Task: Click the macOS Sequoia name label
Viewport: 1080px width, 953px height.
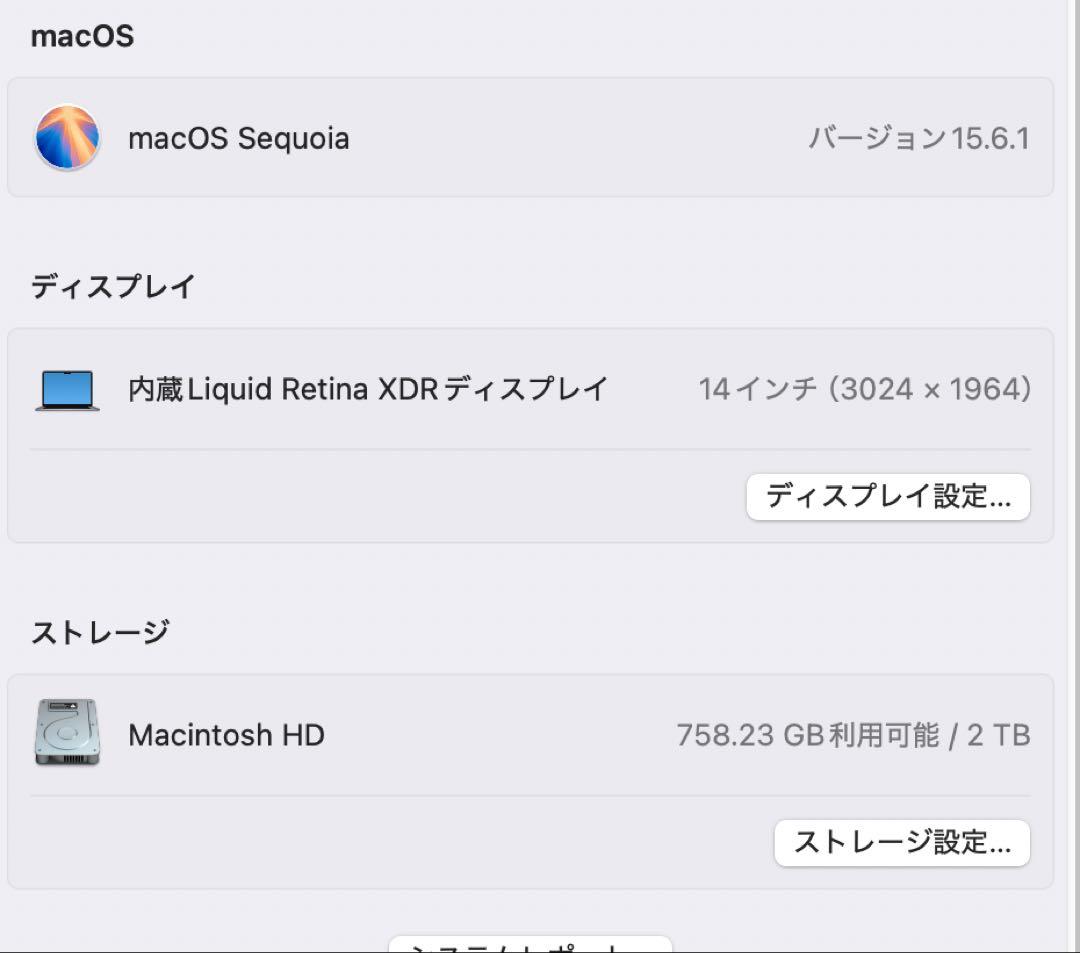Action: [x=238, y=138]
